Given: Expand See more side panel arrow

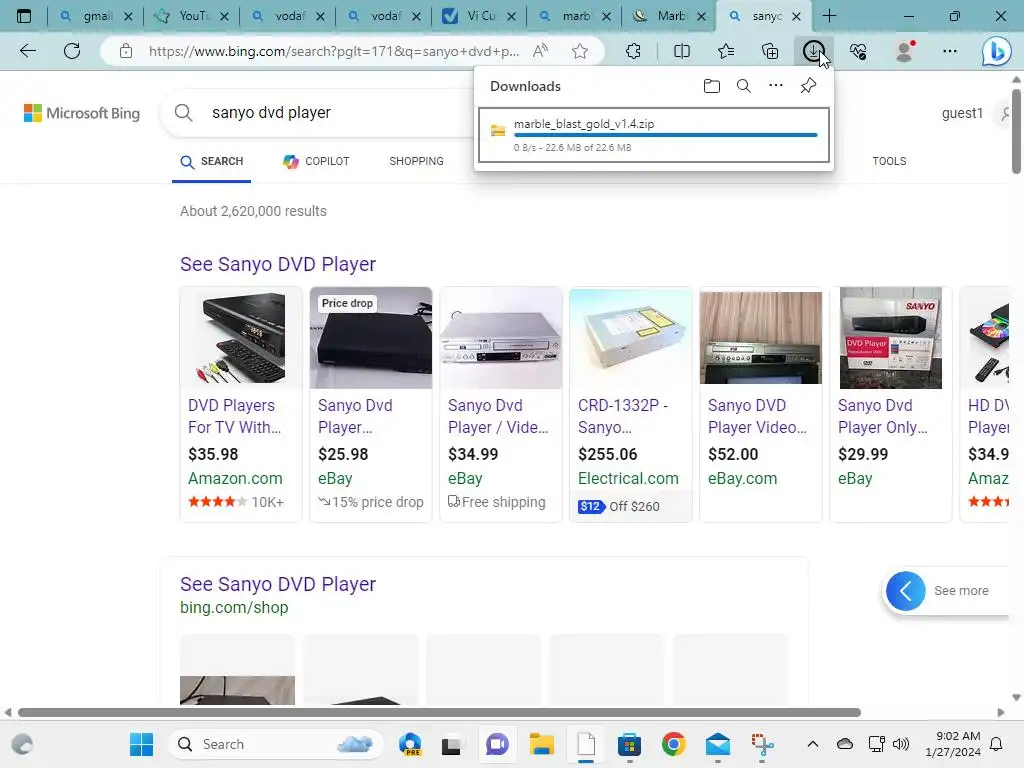Looking at the screenshot, I should (905, 591).
